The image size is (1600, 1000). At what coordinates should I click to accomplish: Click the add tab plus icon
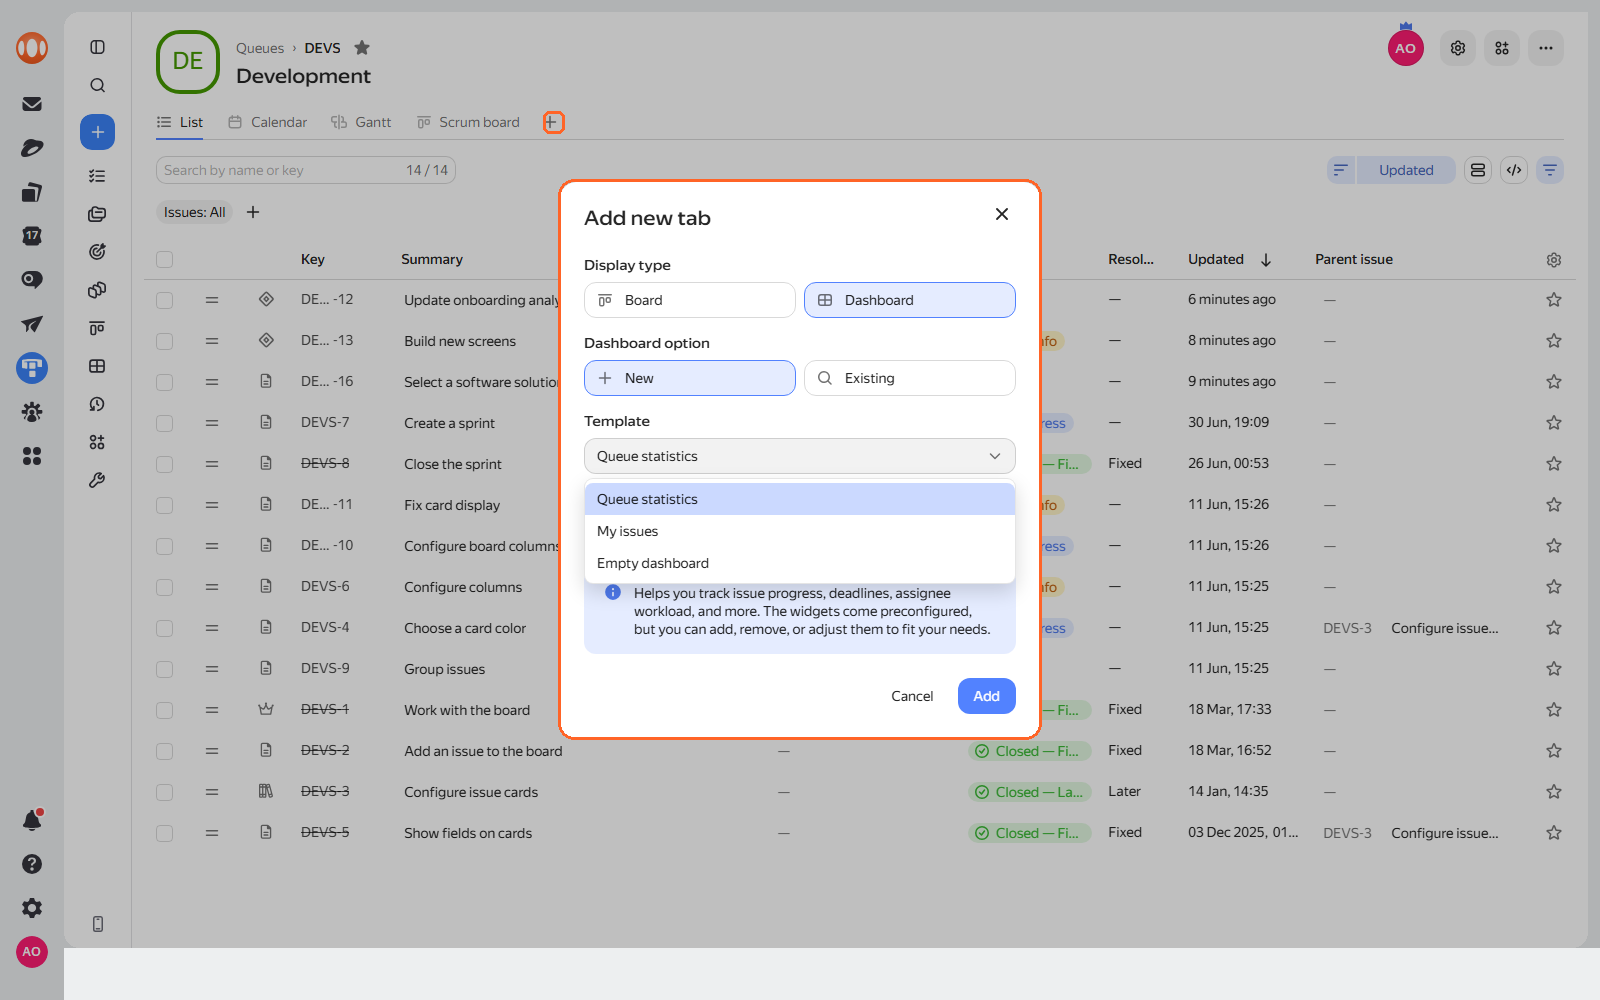553,122
